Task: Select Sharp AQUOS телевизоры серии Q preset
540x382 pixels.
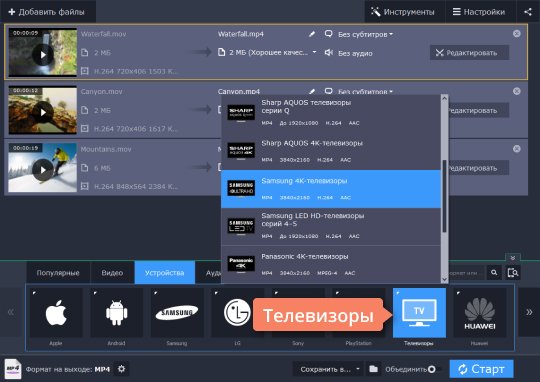Action: click(x=331, y=113)
